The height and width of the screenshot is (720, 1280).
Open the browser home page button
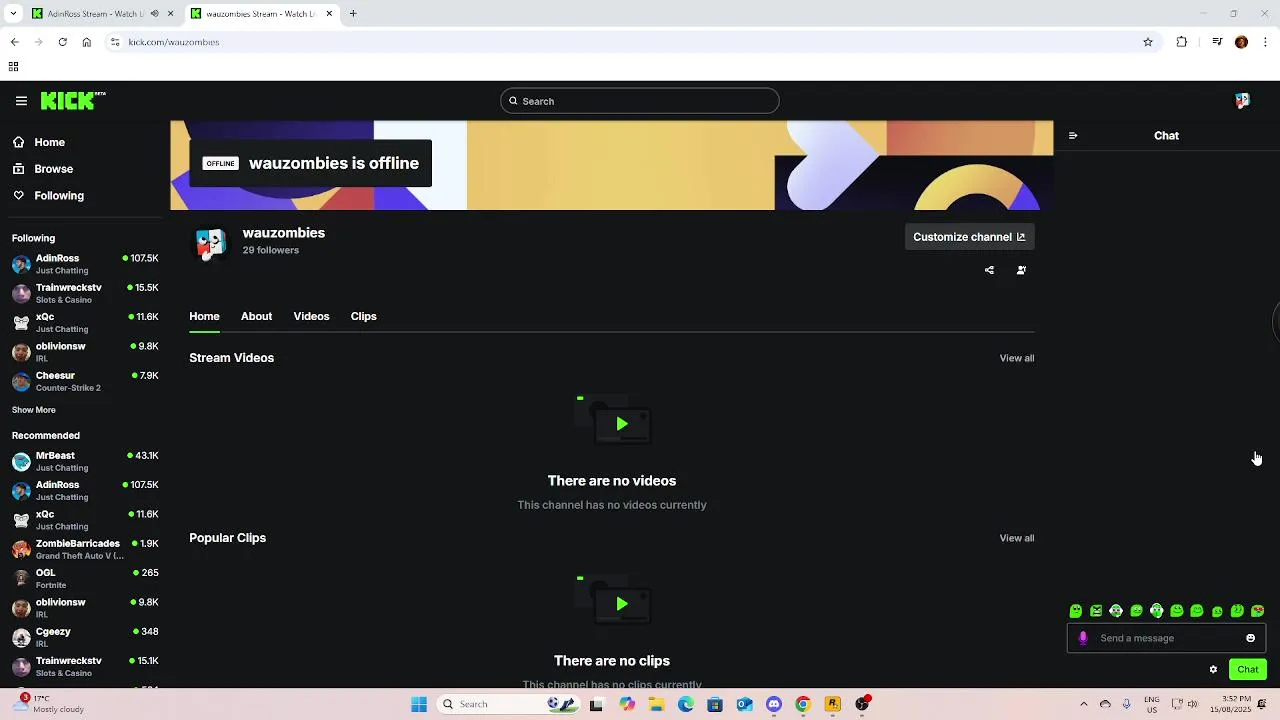click(87, 42)
